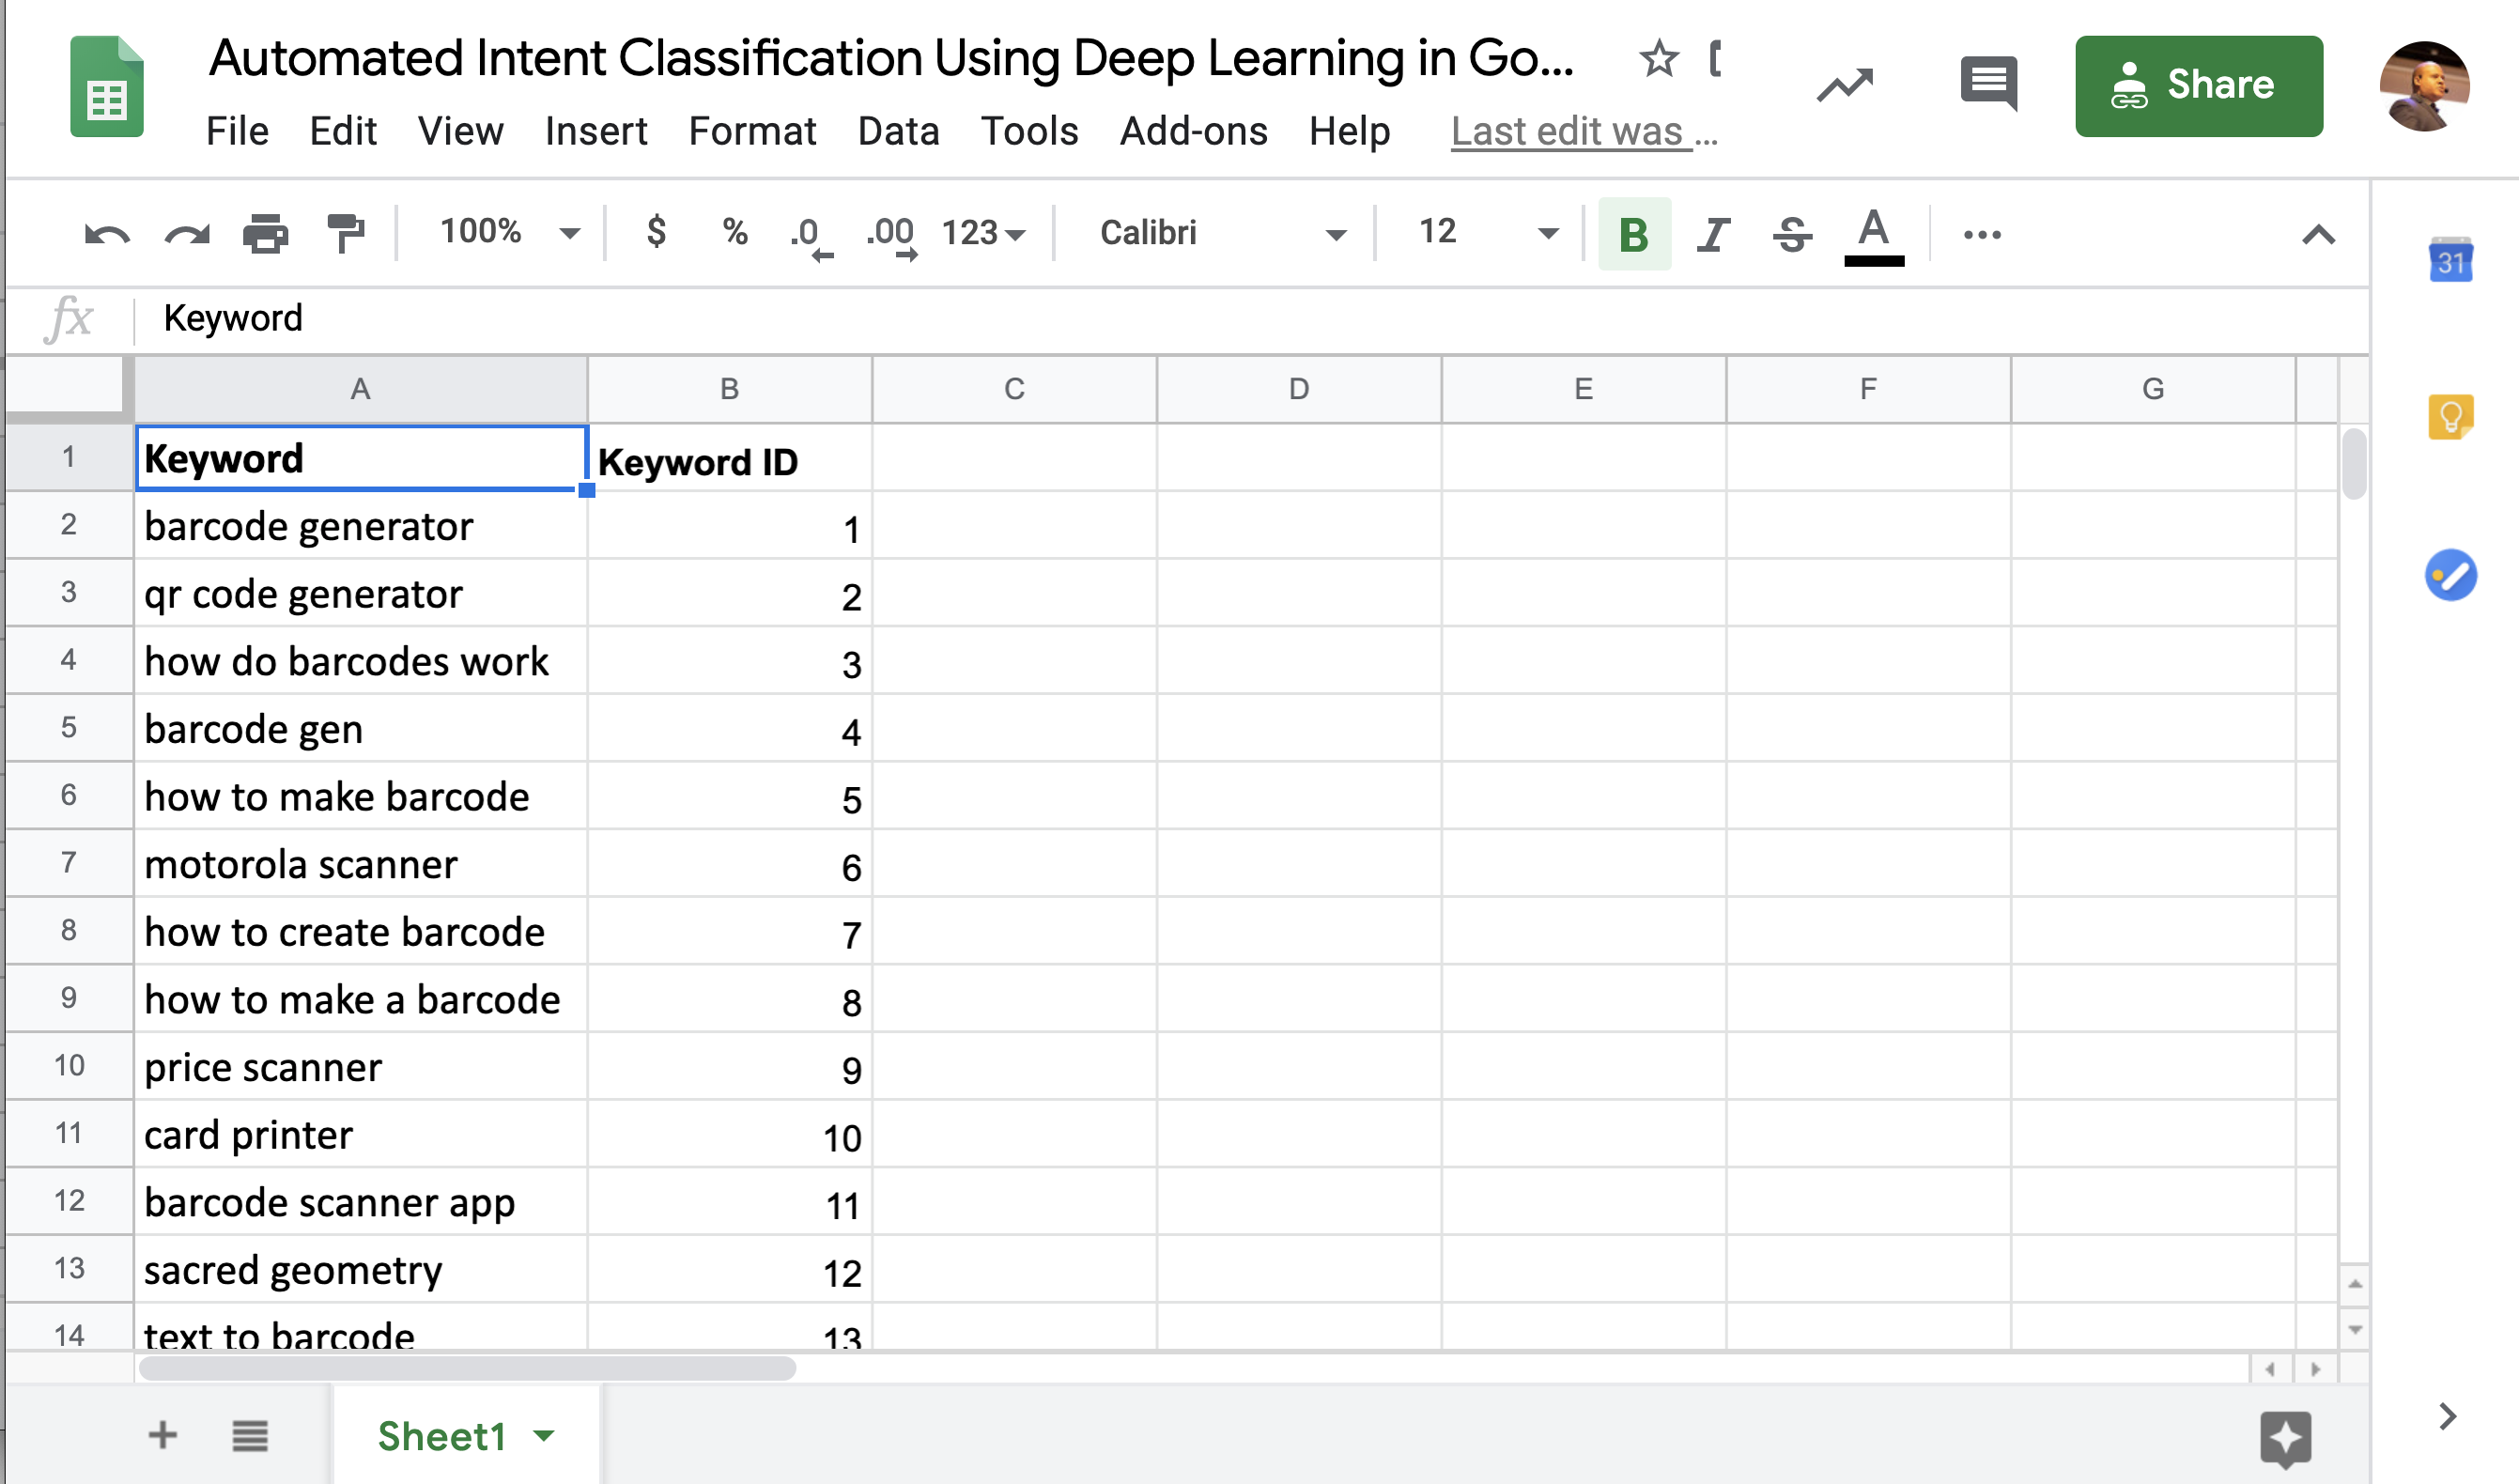
Task: Open the Last edit was link
Action: tap(1583, 131)
